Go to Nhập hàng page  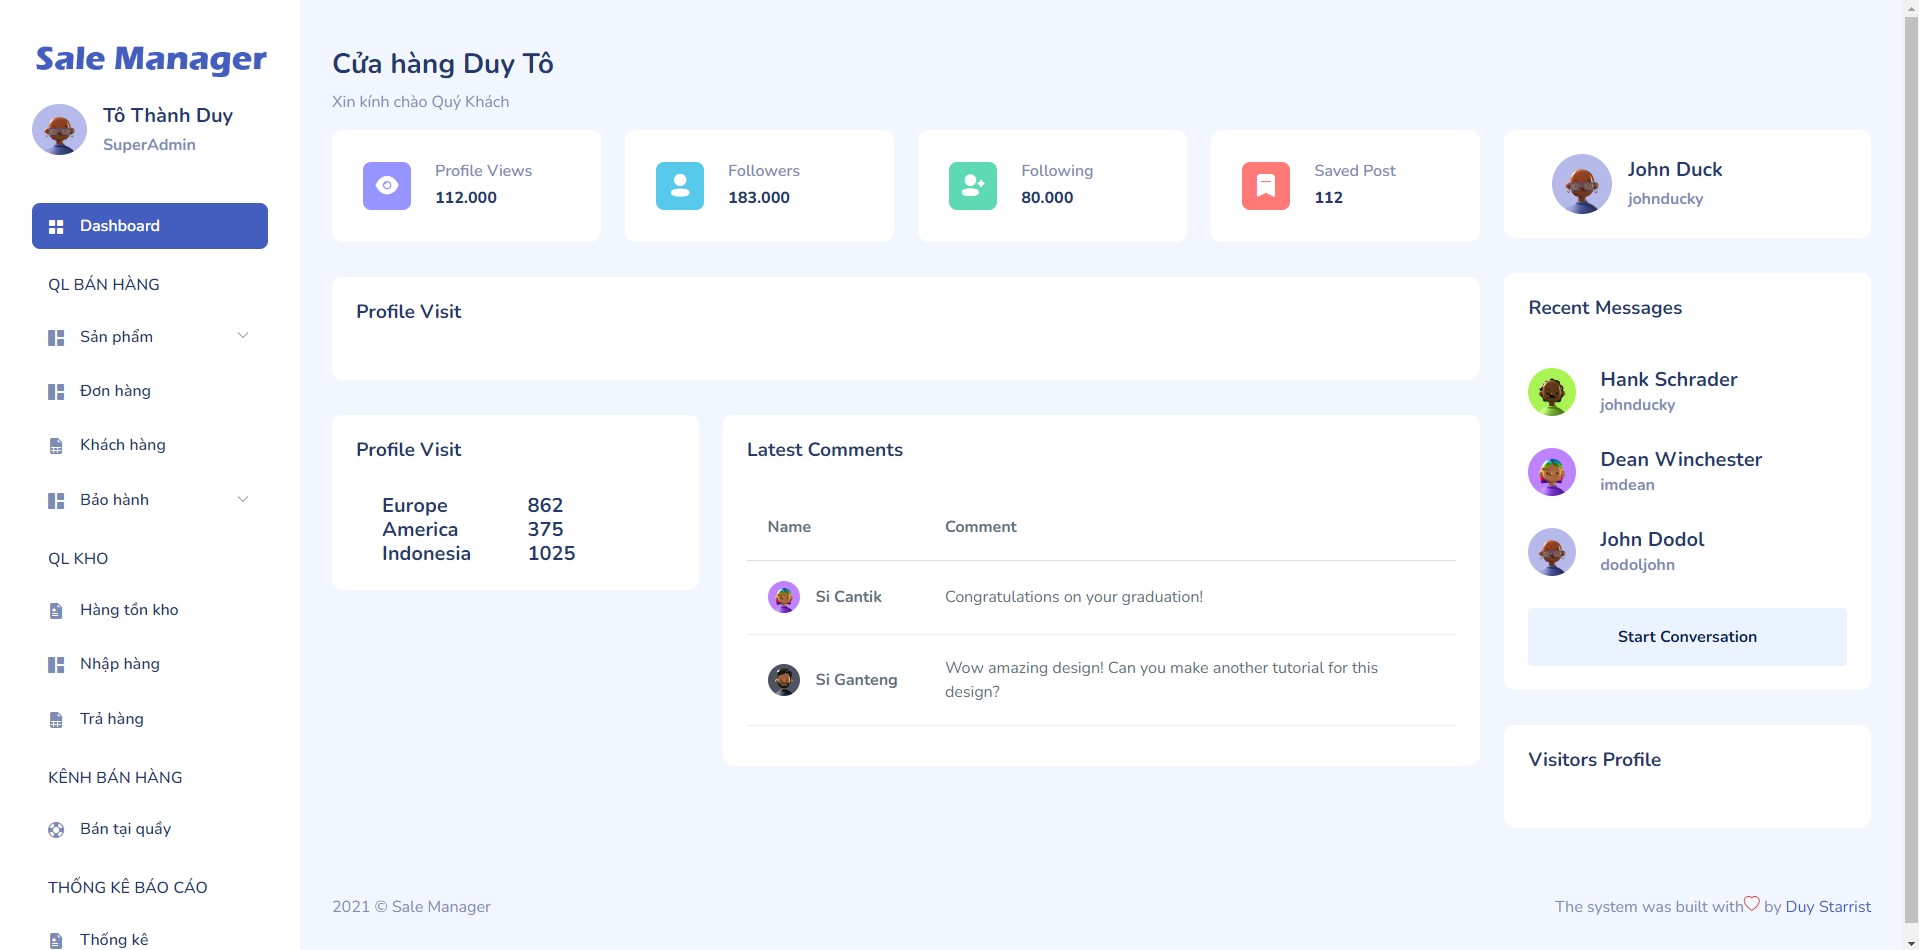click(119, 664)
